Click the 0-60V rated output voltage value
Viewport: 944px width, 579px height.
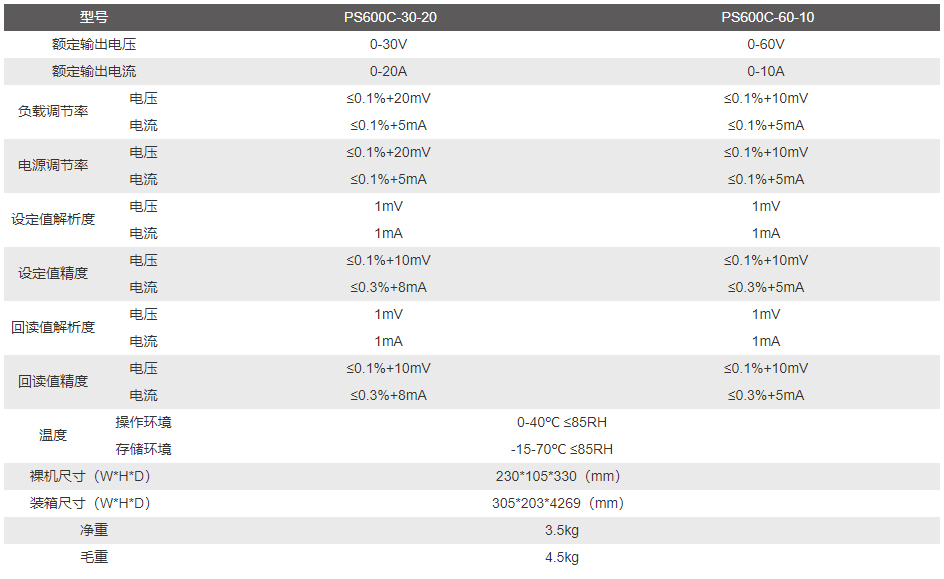(x=766, y=45)
